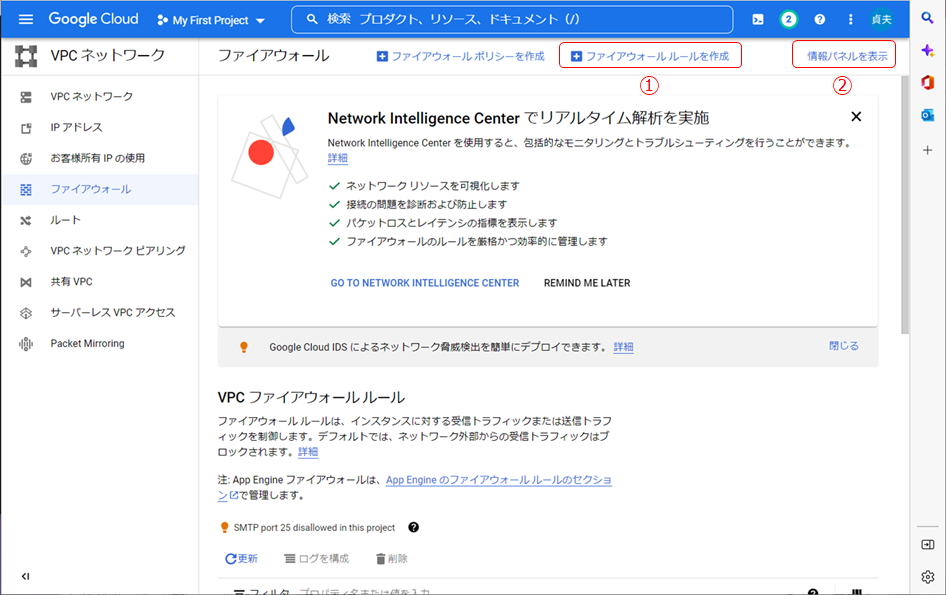This screenshot has width=946, height=595.
Task: Click the help question mark icon
Action: click(820, 19)
